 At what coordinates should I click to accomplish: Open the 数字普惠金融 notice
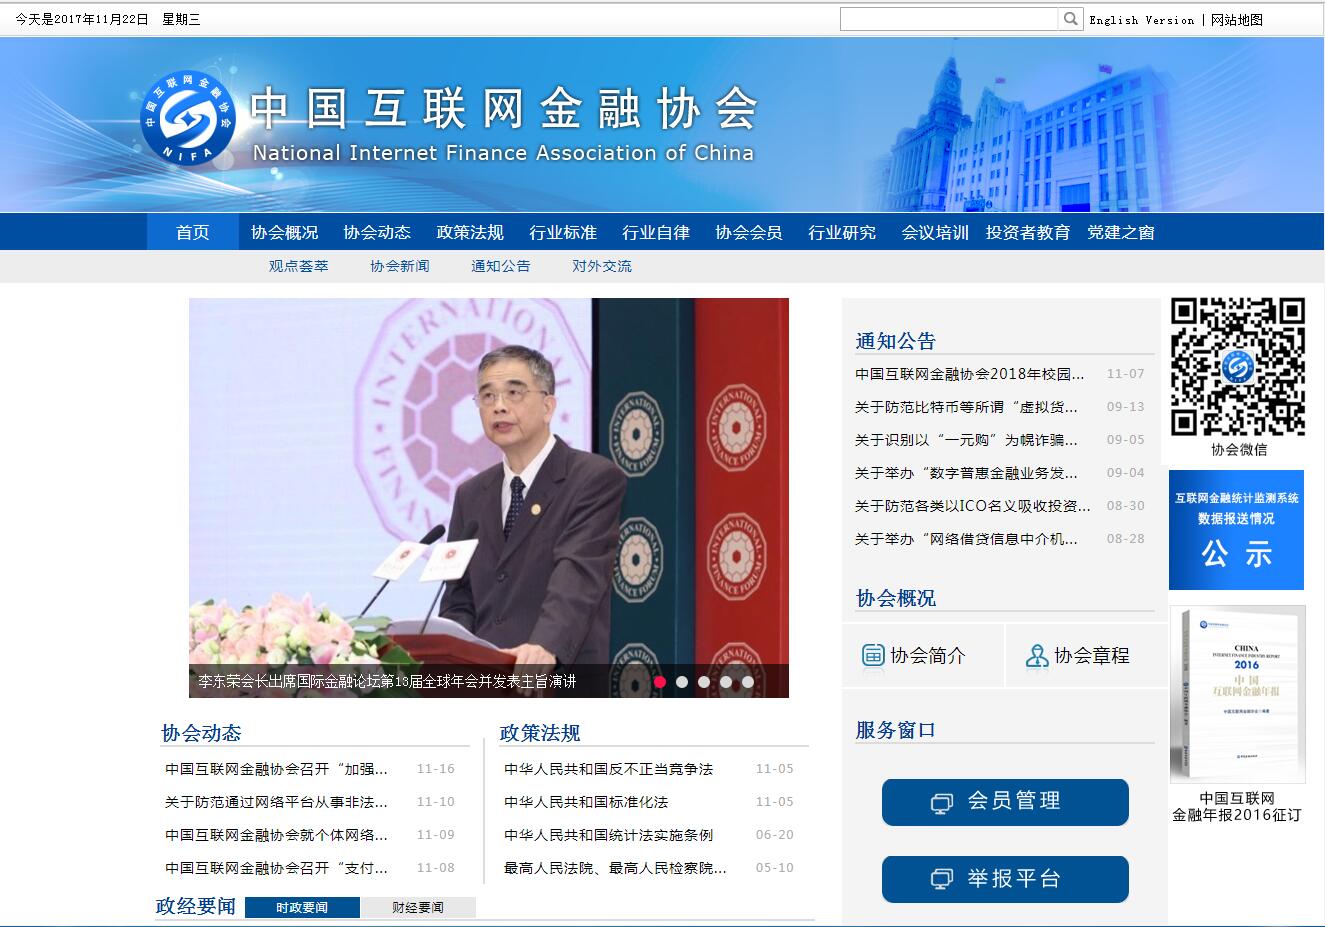[967, 473]
